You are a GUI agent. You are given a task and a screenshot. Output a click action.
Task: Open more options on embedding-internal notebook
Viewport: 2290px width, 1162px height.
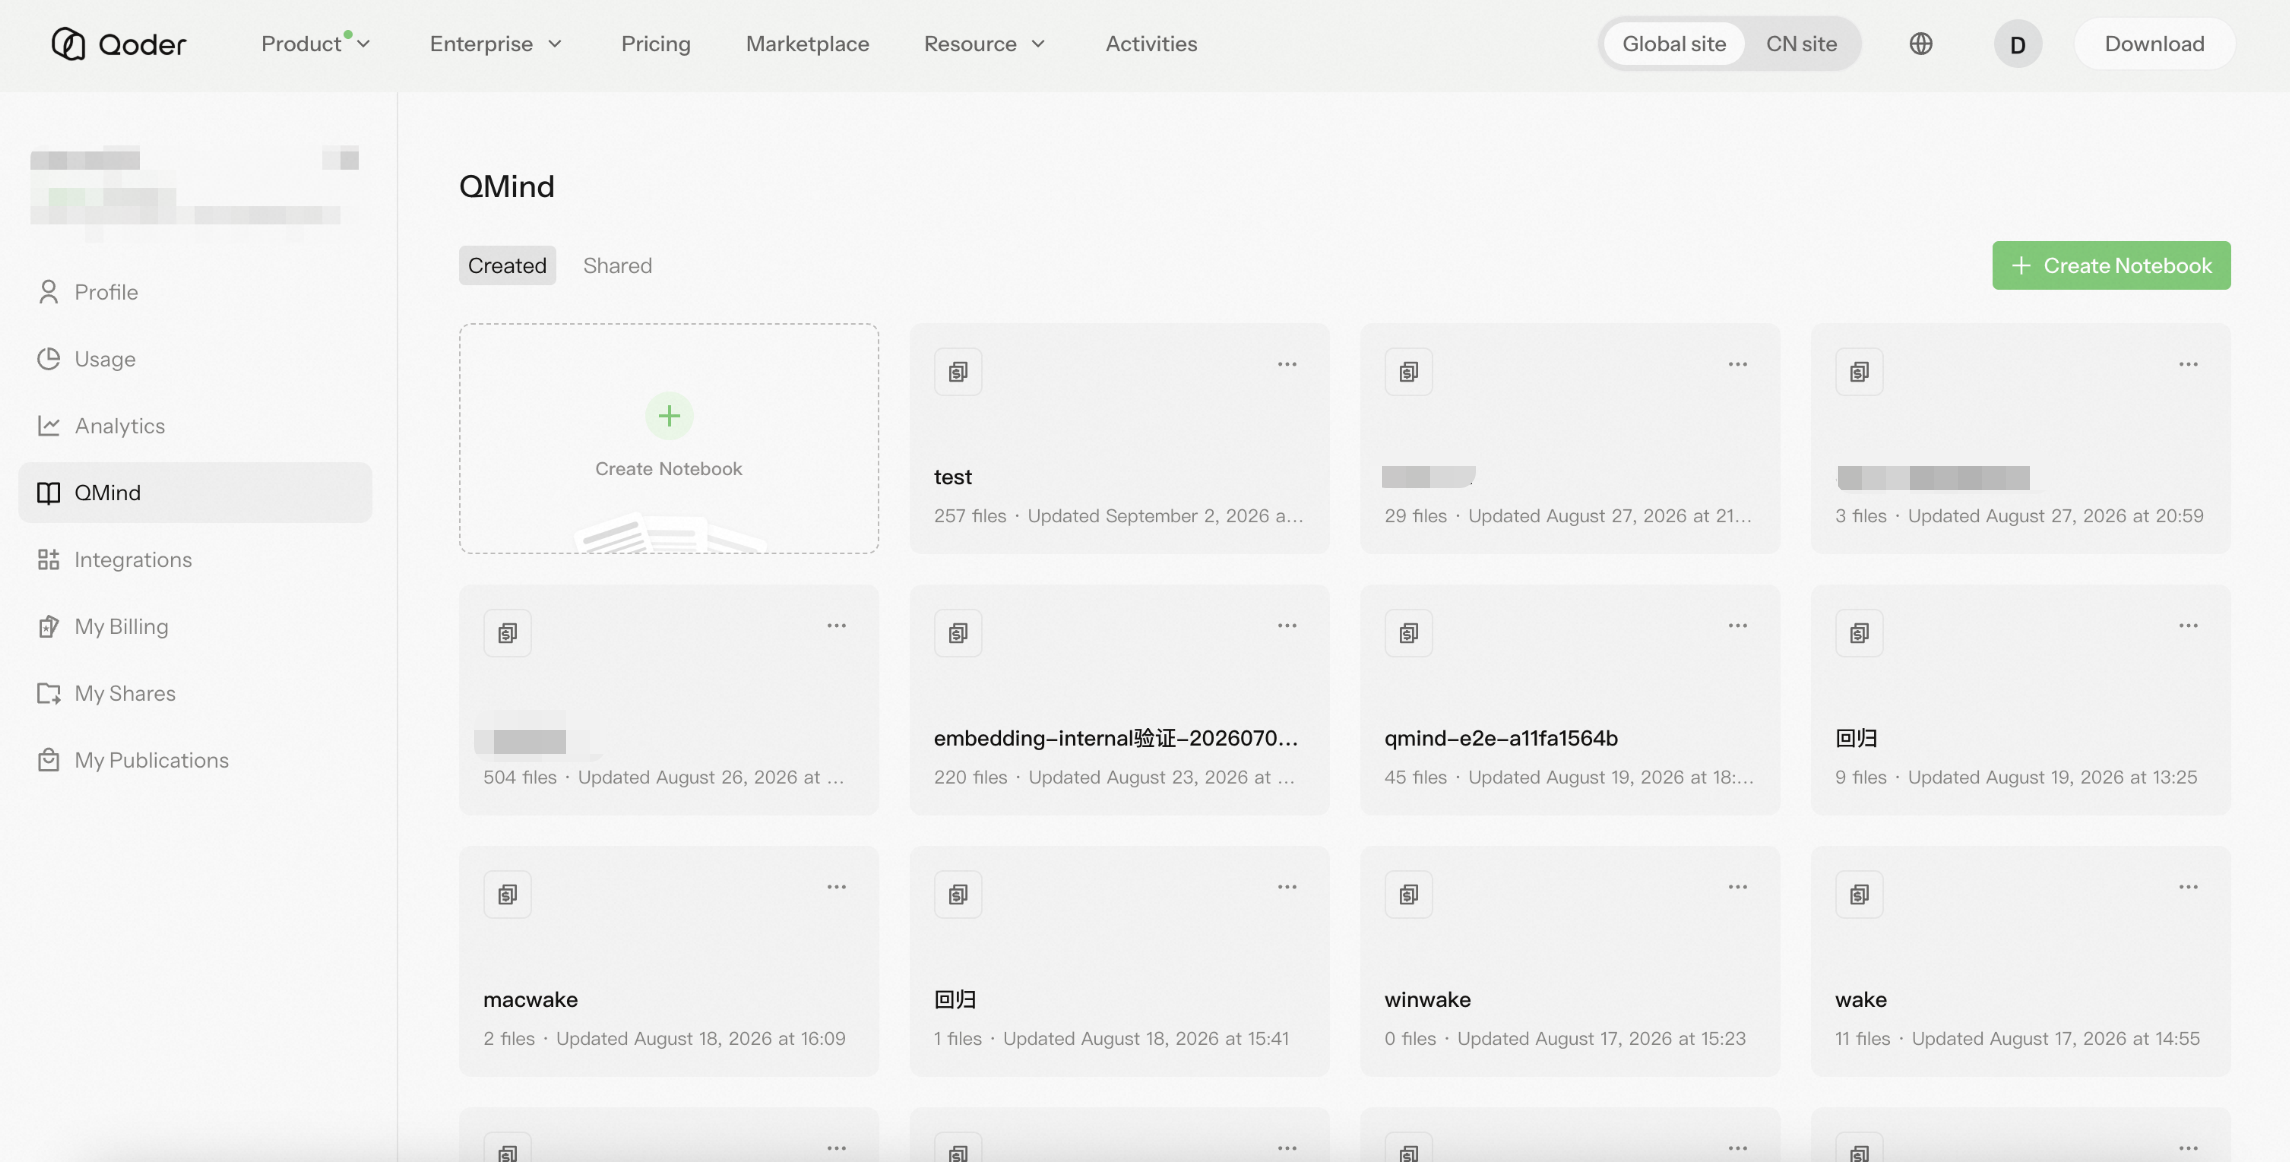coord(1287,626)
